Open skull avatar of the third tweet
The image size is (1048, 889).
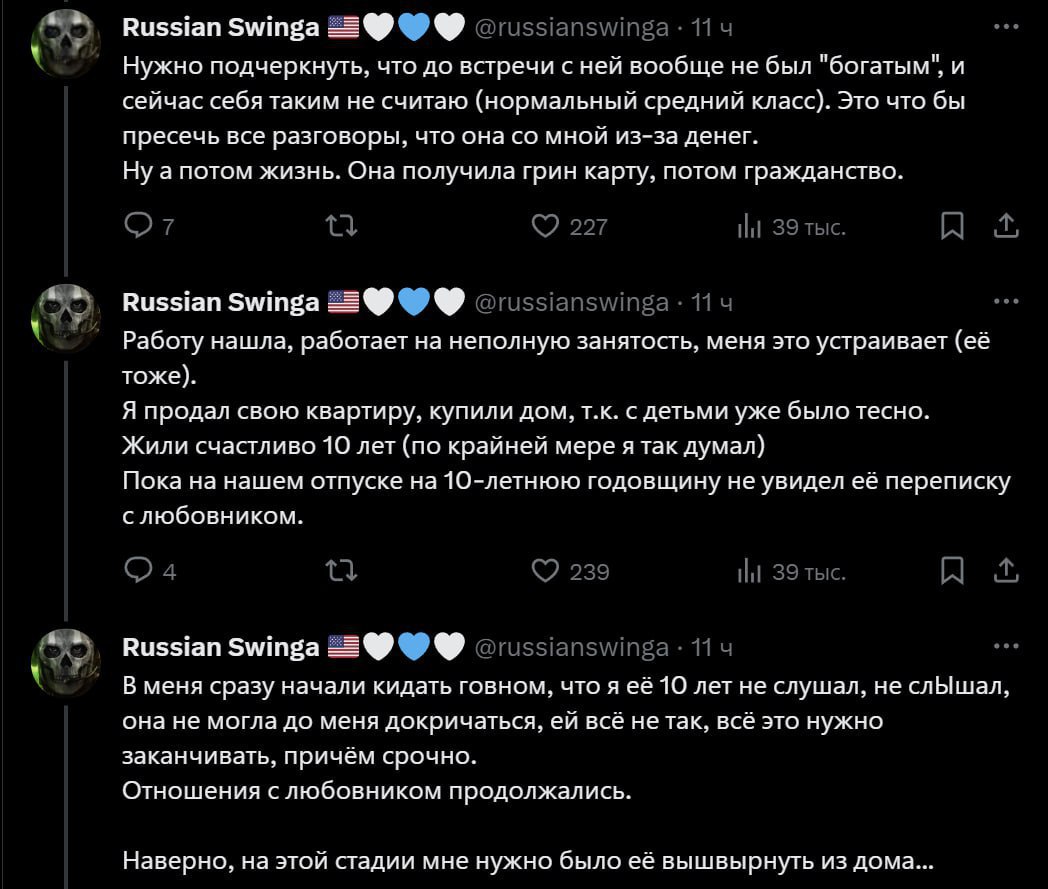[66, 664]
